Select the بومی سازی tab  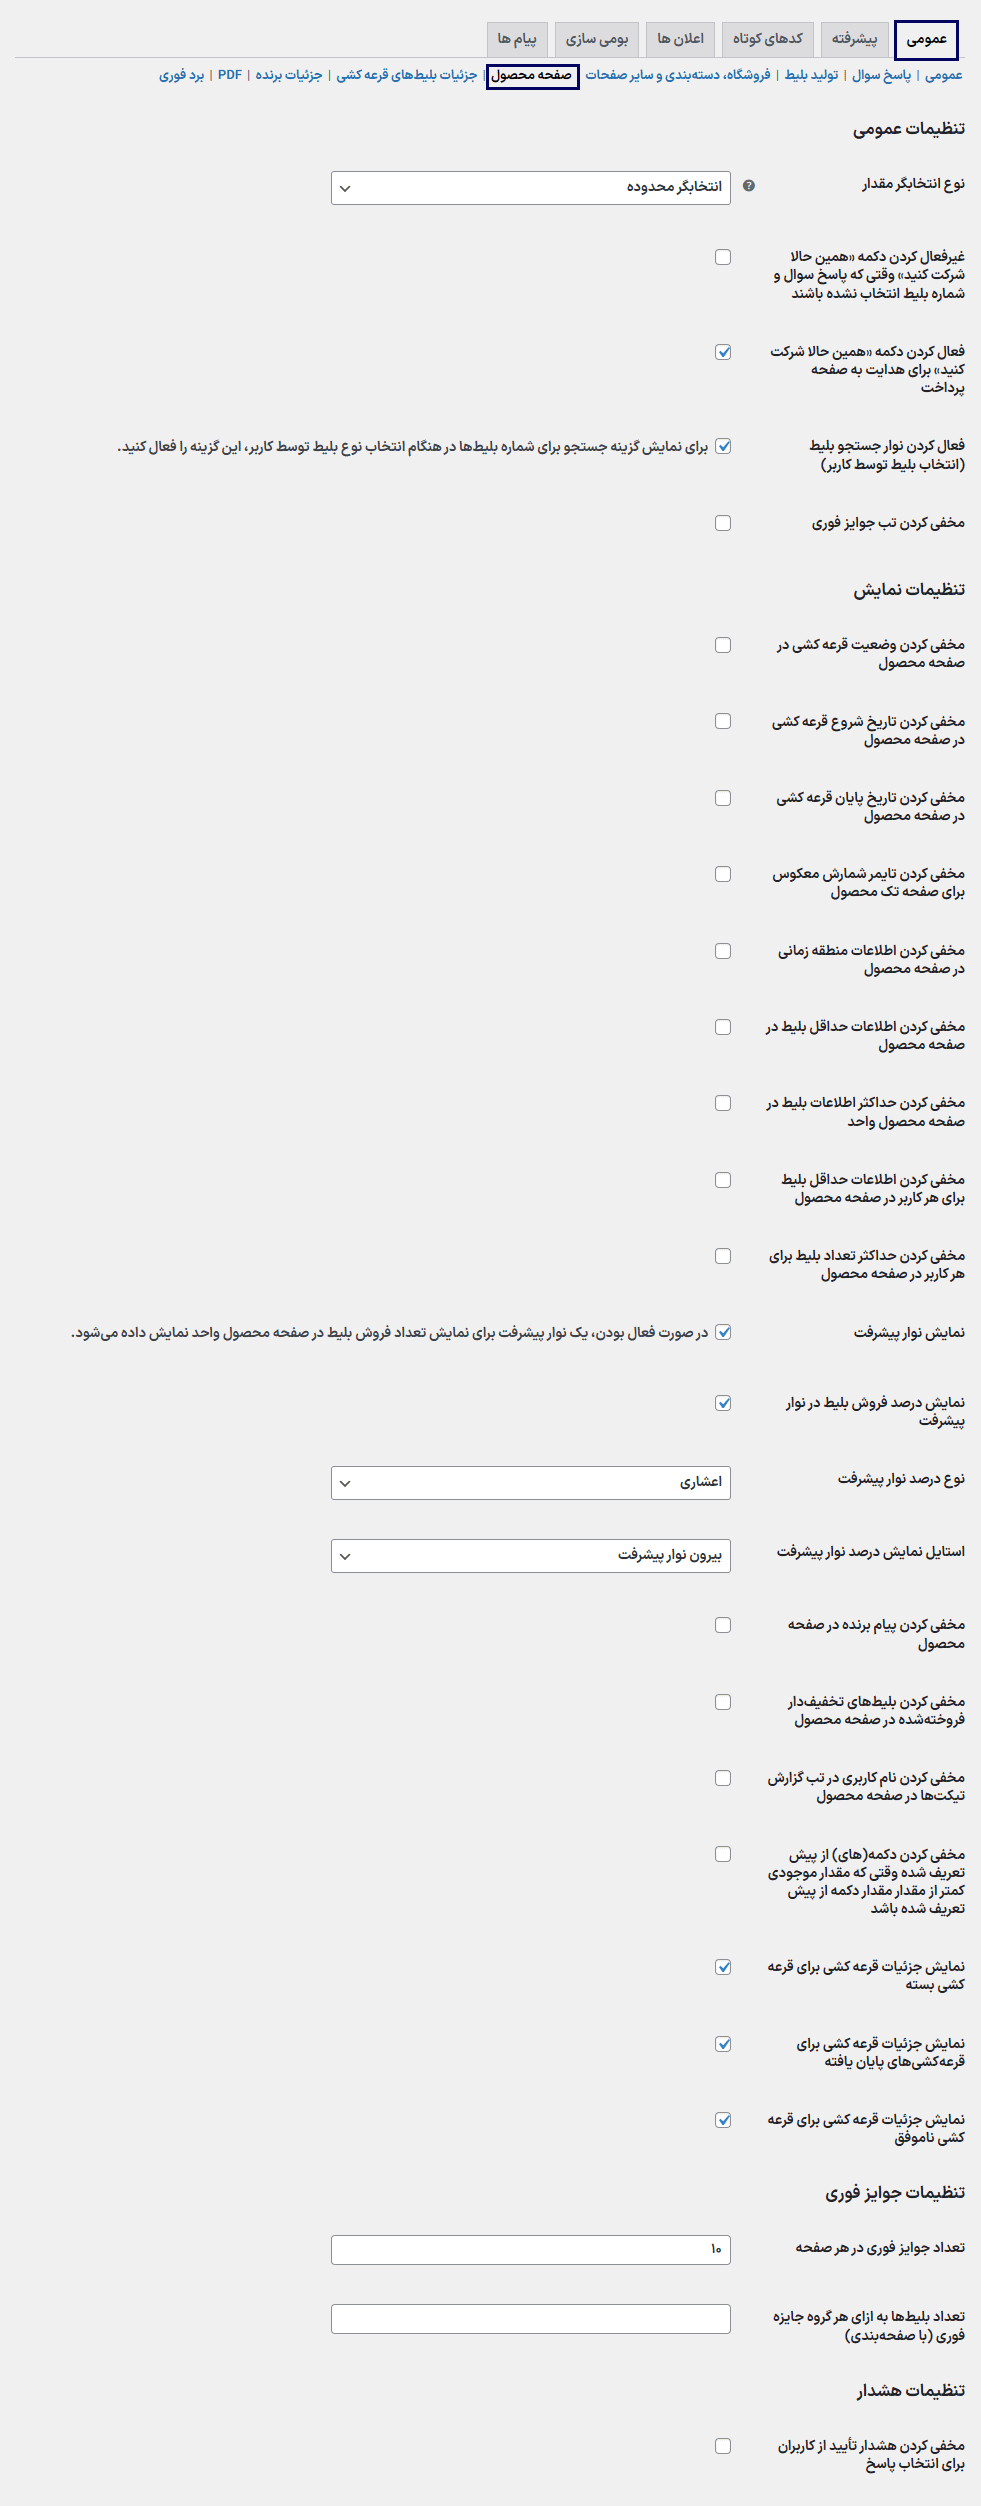coord(597,39)
